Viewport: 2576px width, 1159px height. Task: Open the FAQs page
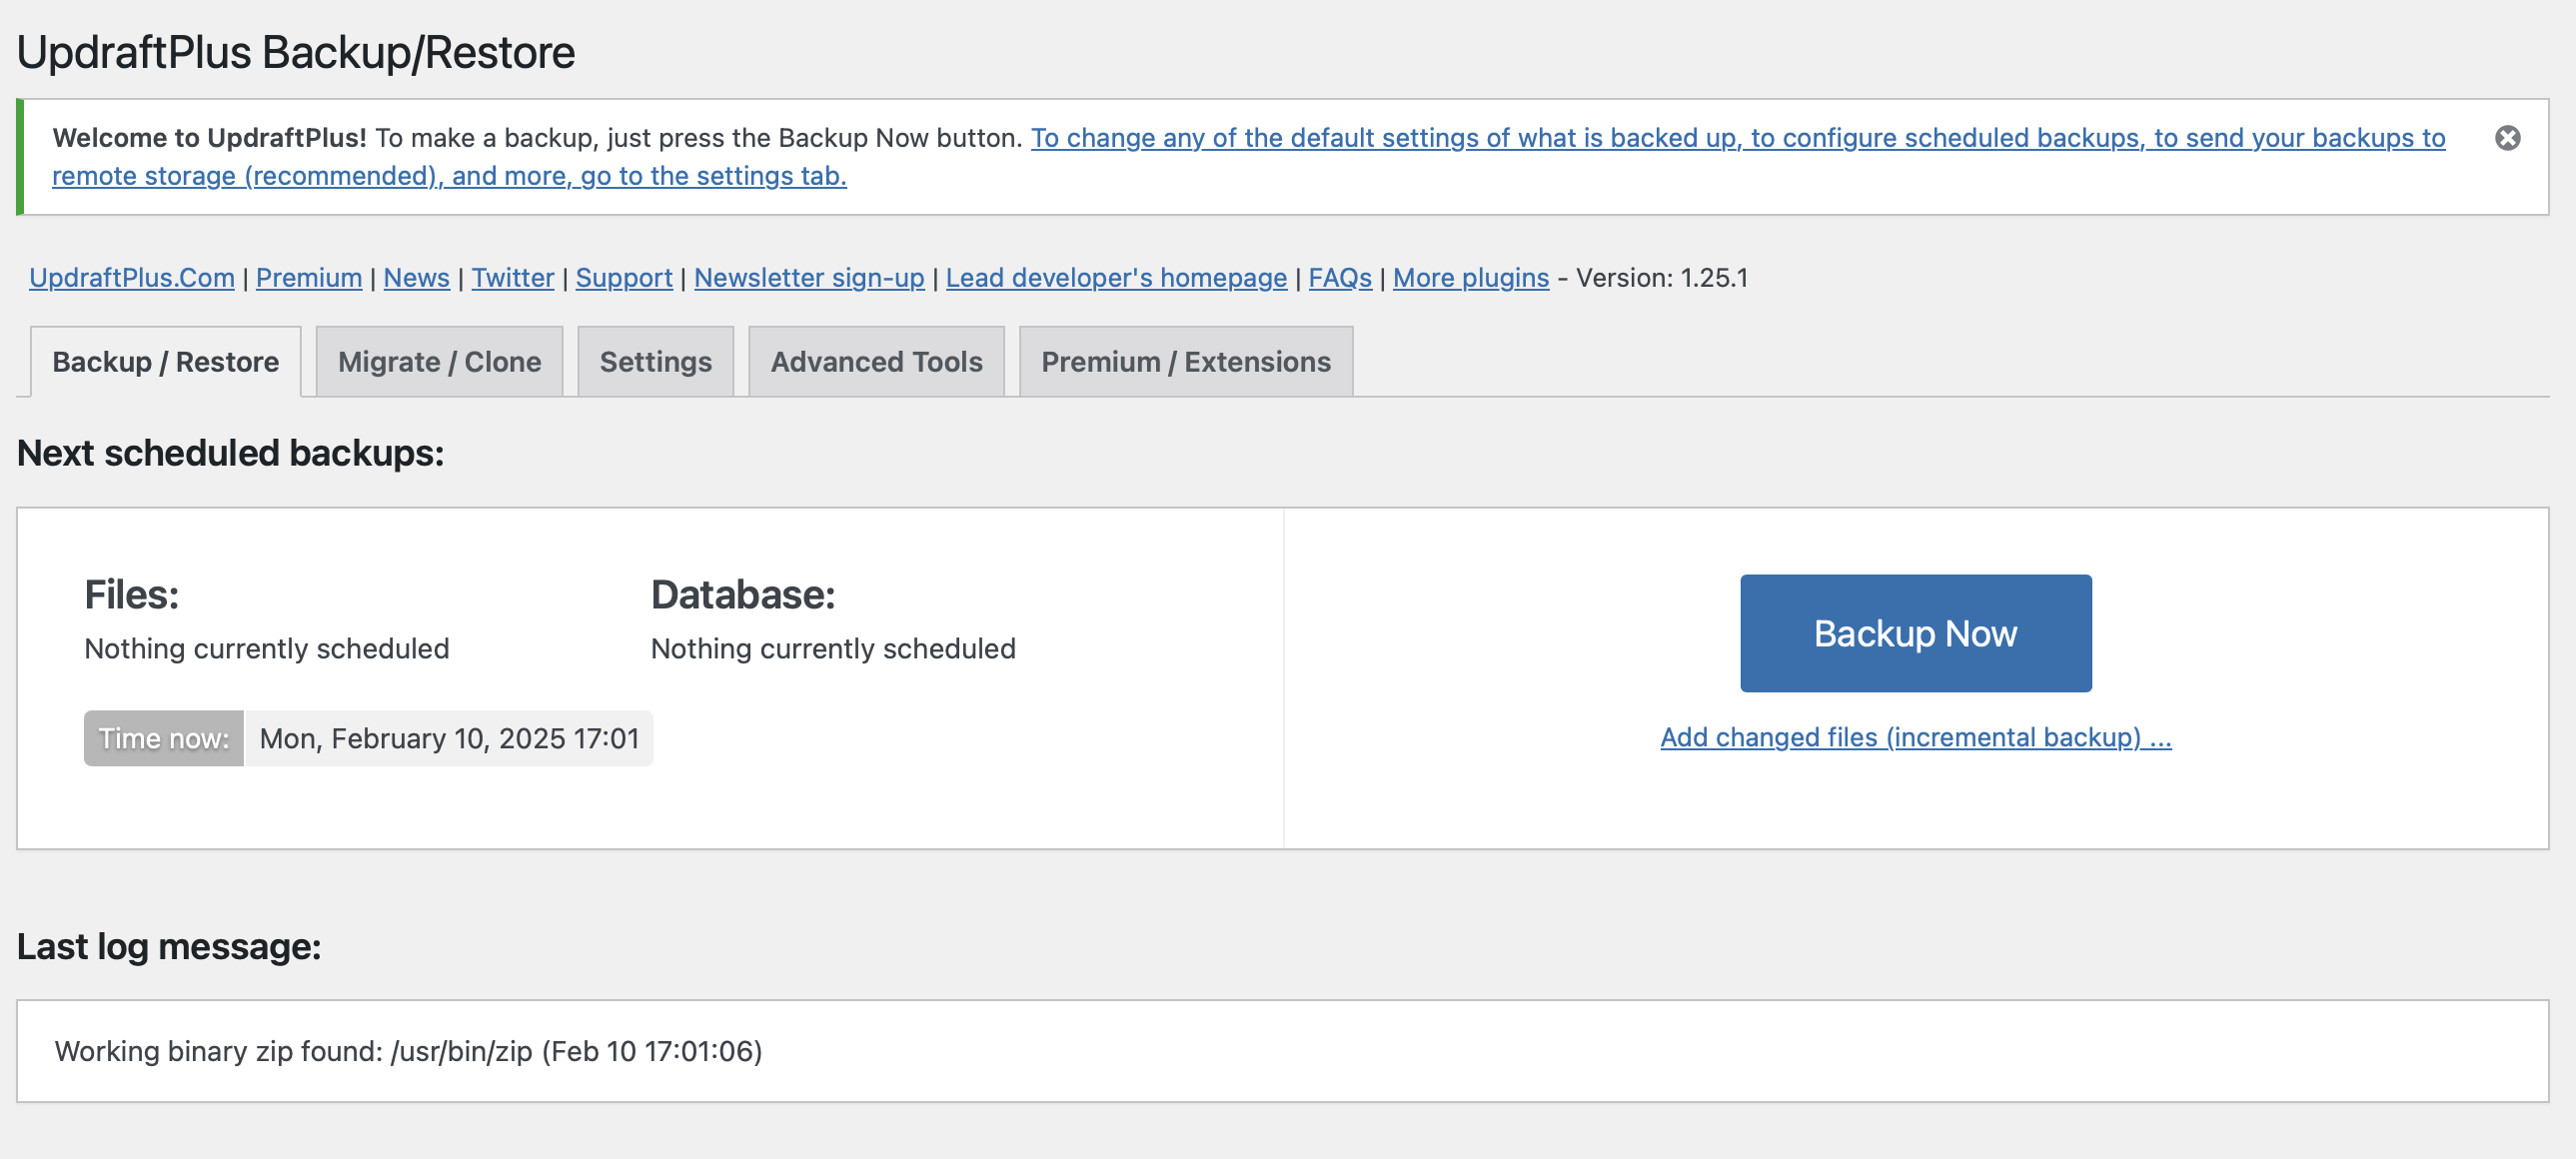click(1339, 278)
